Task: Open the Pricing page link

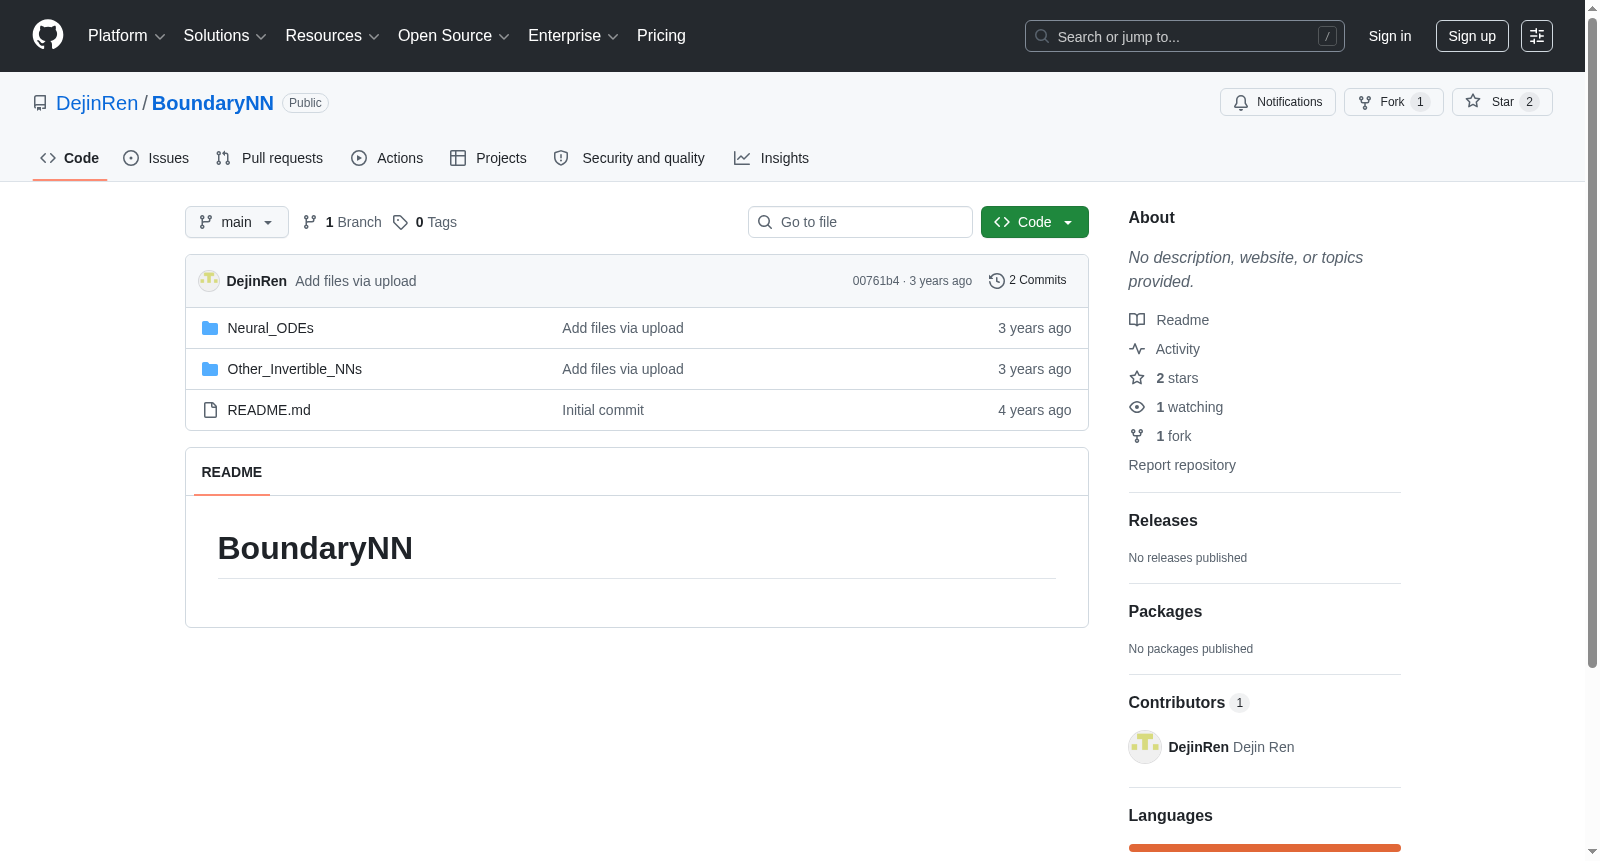Action: 661,36
